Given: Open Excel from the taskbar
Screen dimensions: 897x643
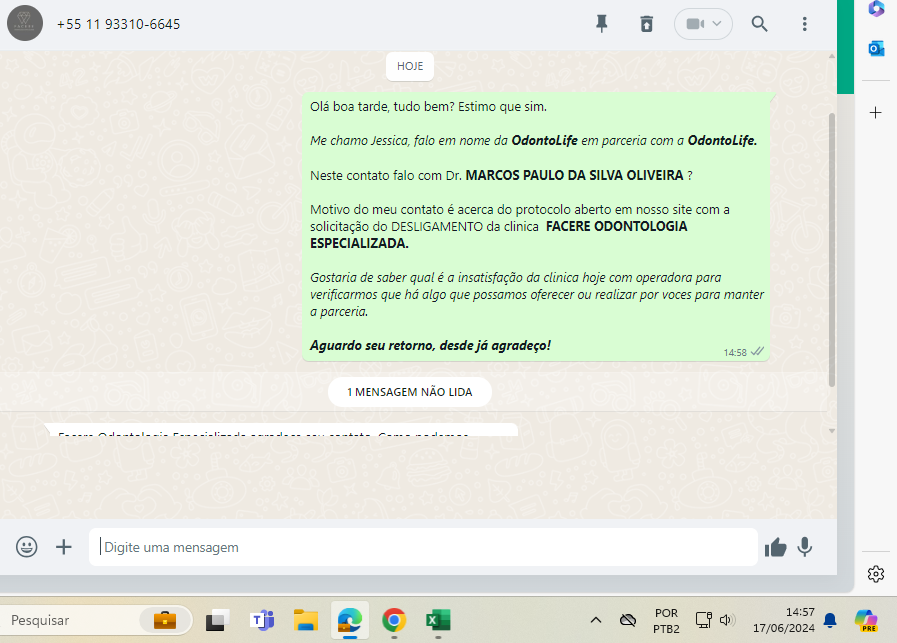Looking at the screenshot, I should pos(438,620).
